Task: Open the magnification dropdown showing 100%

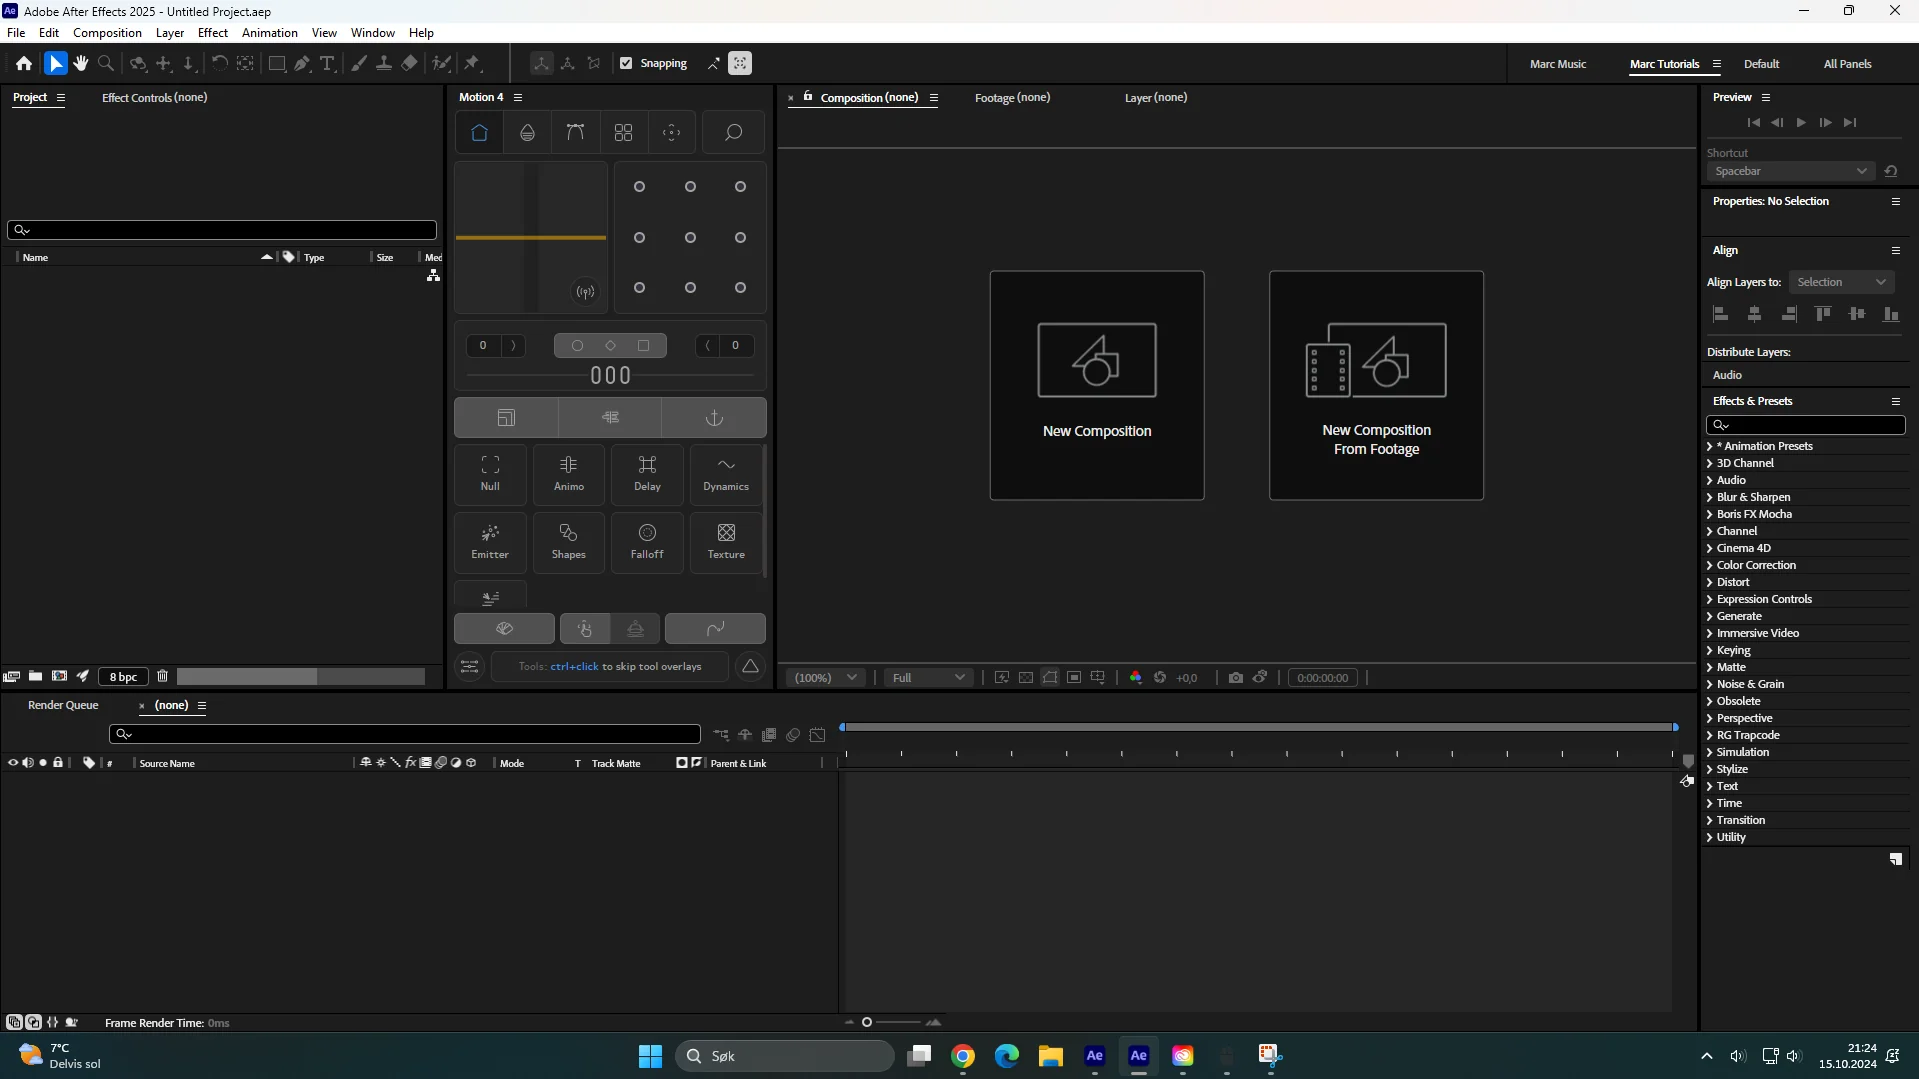Action: tap(824, 677)
